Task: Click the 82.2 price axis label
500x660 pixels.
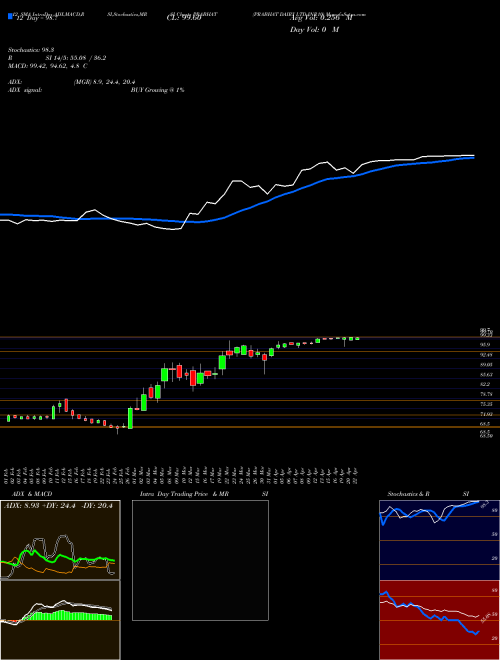Action: [485, 384]
